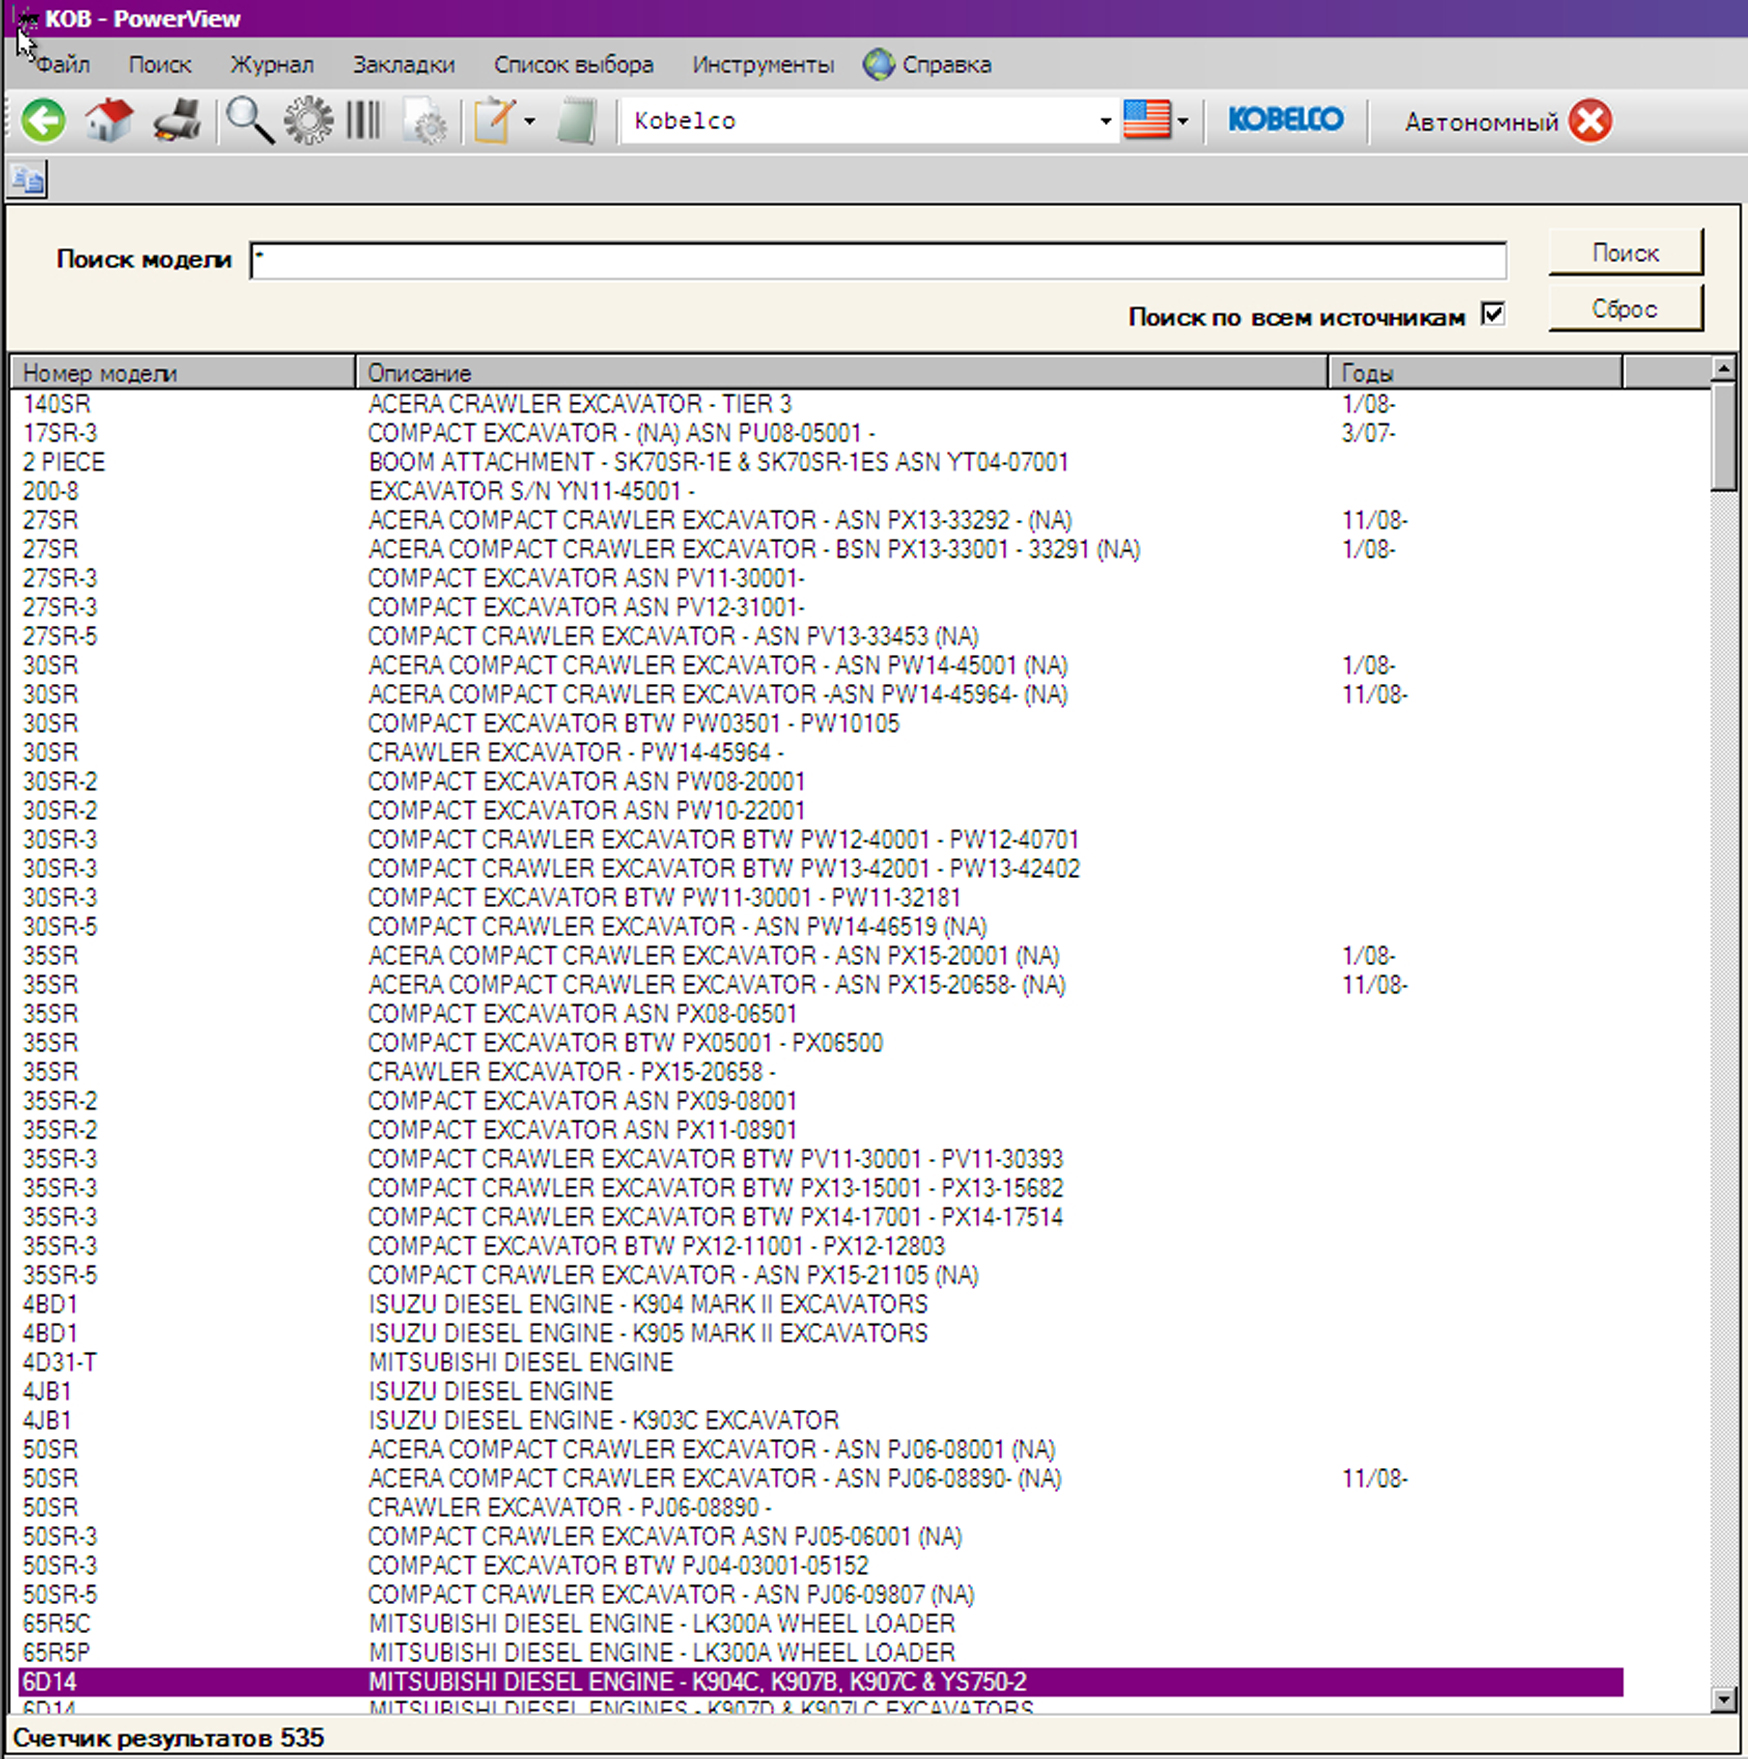Expand the notepad icon dropdown arrow
The width and height of the screenshot is (1748, 1759).
point(530,122)
